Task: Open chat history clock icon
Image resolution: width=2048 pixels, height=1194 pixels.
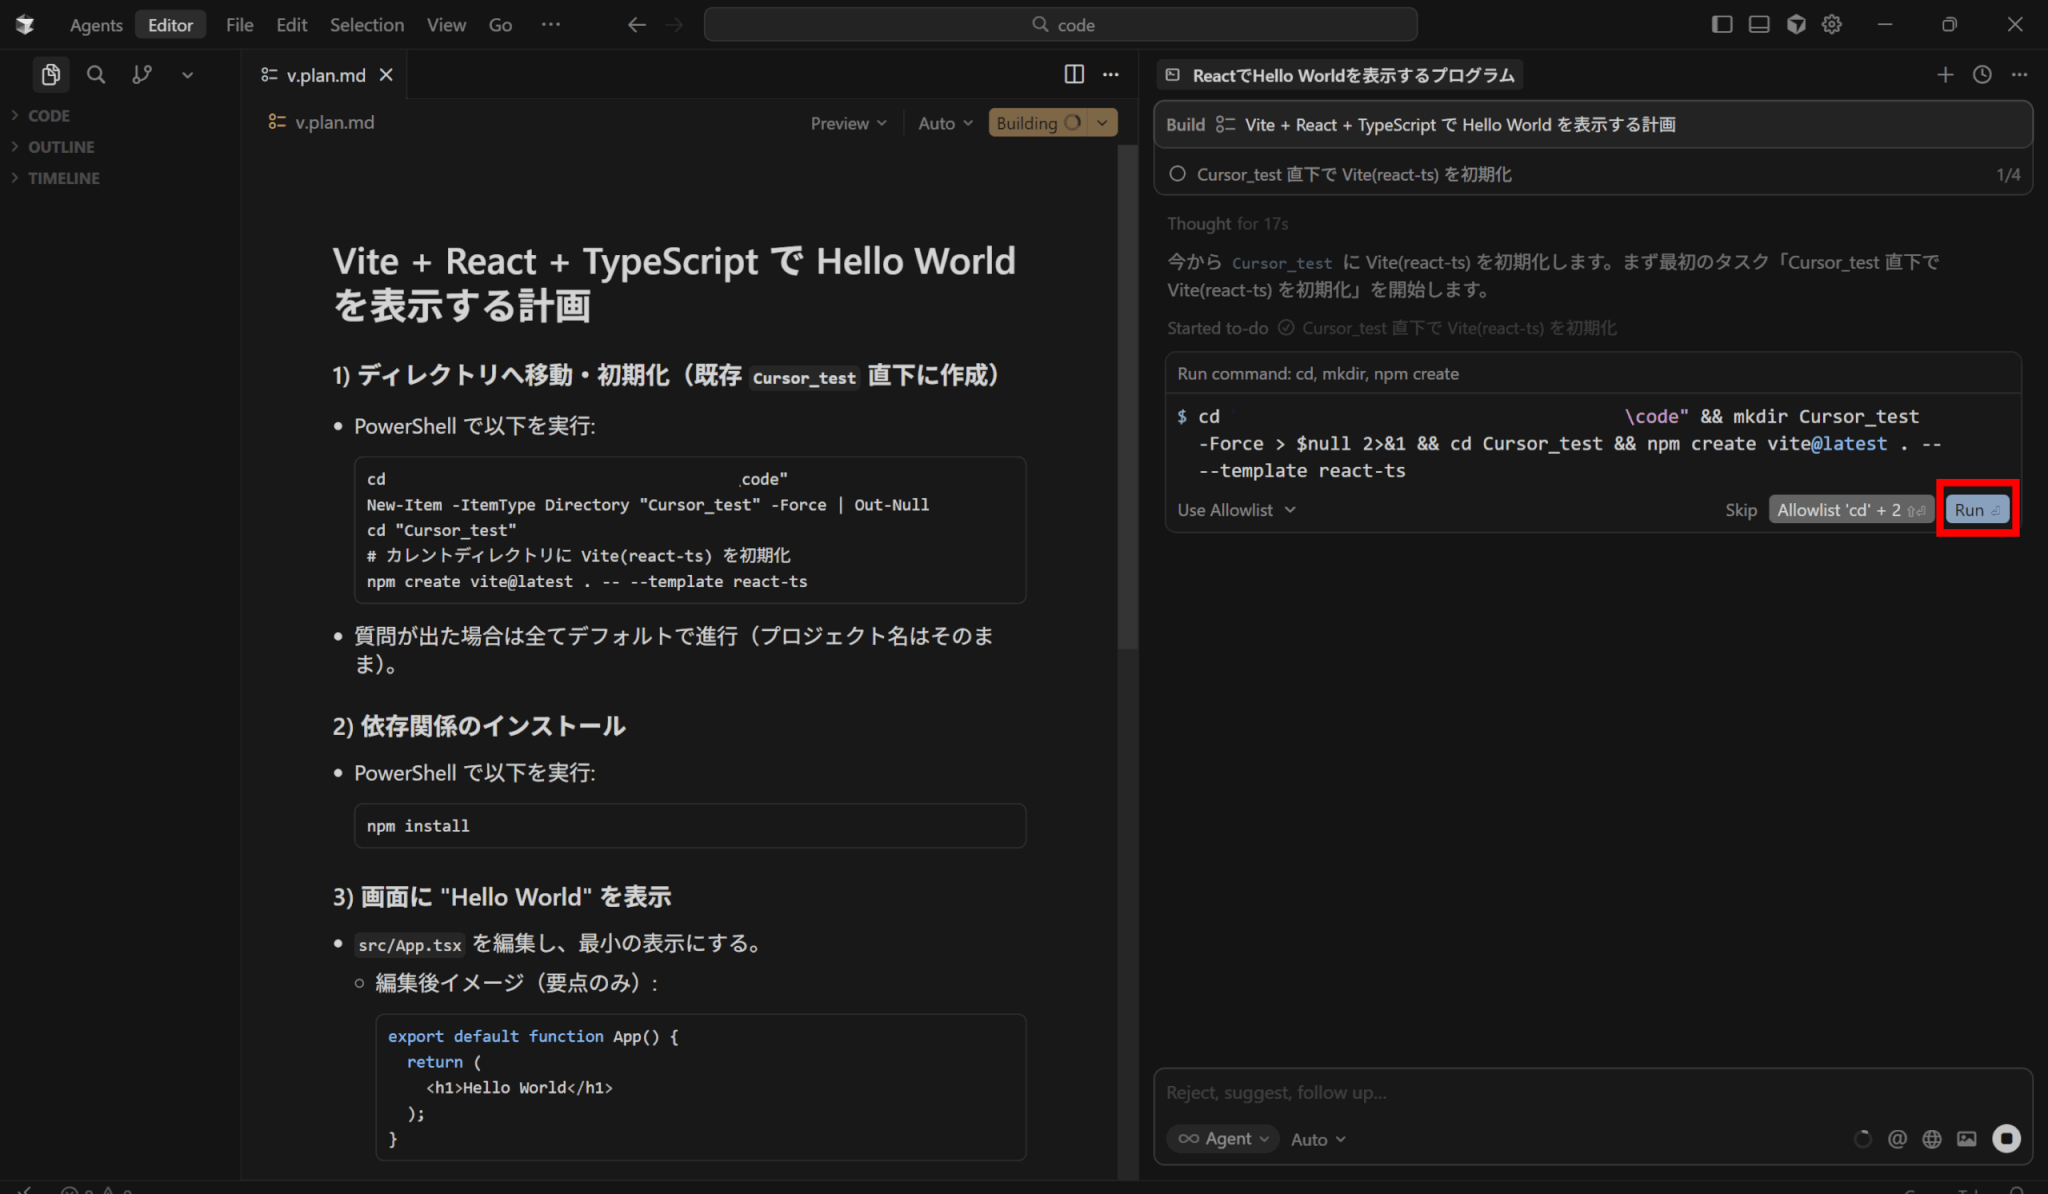Action: 1982,75
